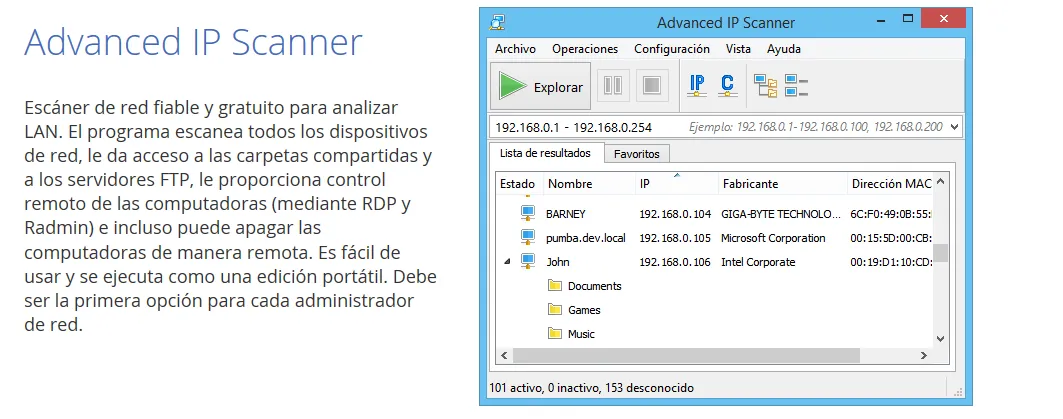Screen dimensions: 1063x419
Task: Click the collapse all list toolbar icon
Action: click(796, 86)
